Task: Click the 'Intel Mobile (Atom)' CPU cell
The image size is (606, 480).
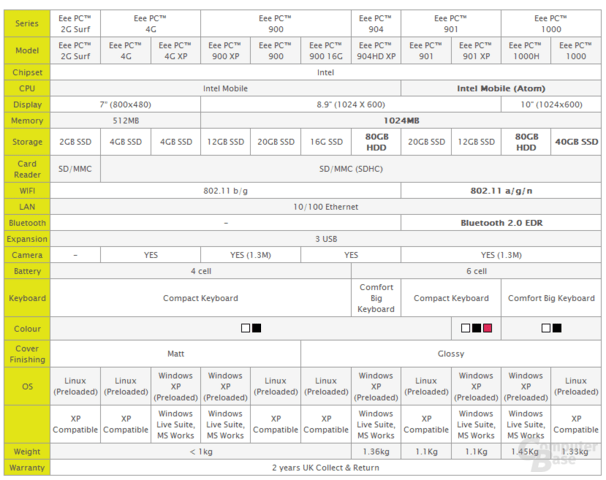Action: (501, 89)
